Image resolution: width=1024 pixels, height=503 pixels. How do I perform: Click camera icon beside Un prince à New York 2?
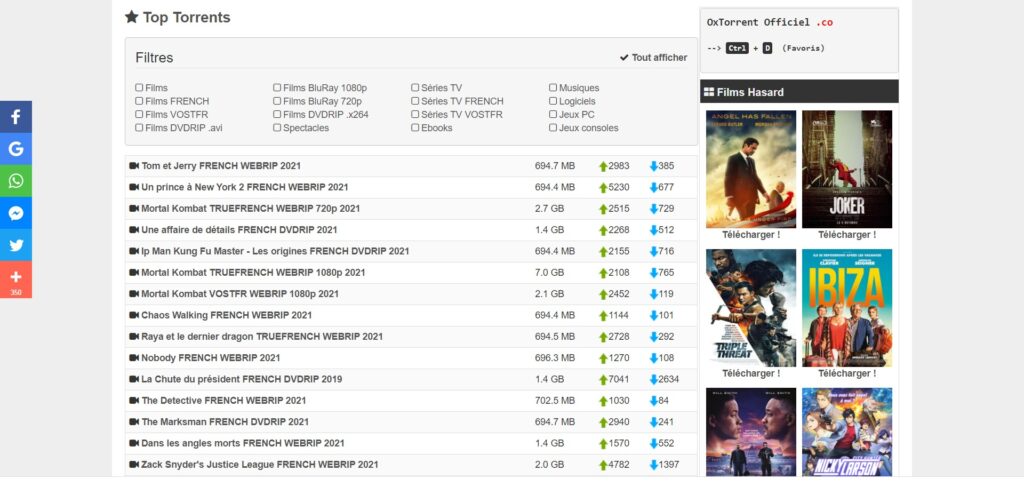point(134,187)
